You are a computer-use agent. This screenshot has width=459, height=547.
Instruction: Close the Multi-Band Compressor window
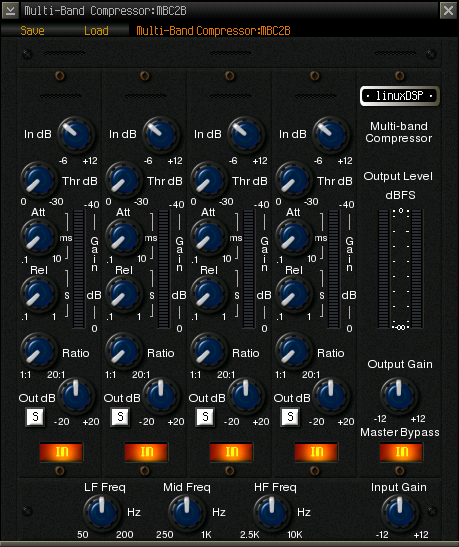coord(448,10)
